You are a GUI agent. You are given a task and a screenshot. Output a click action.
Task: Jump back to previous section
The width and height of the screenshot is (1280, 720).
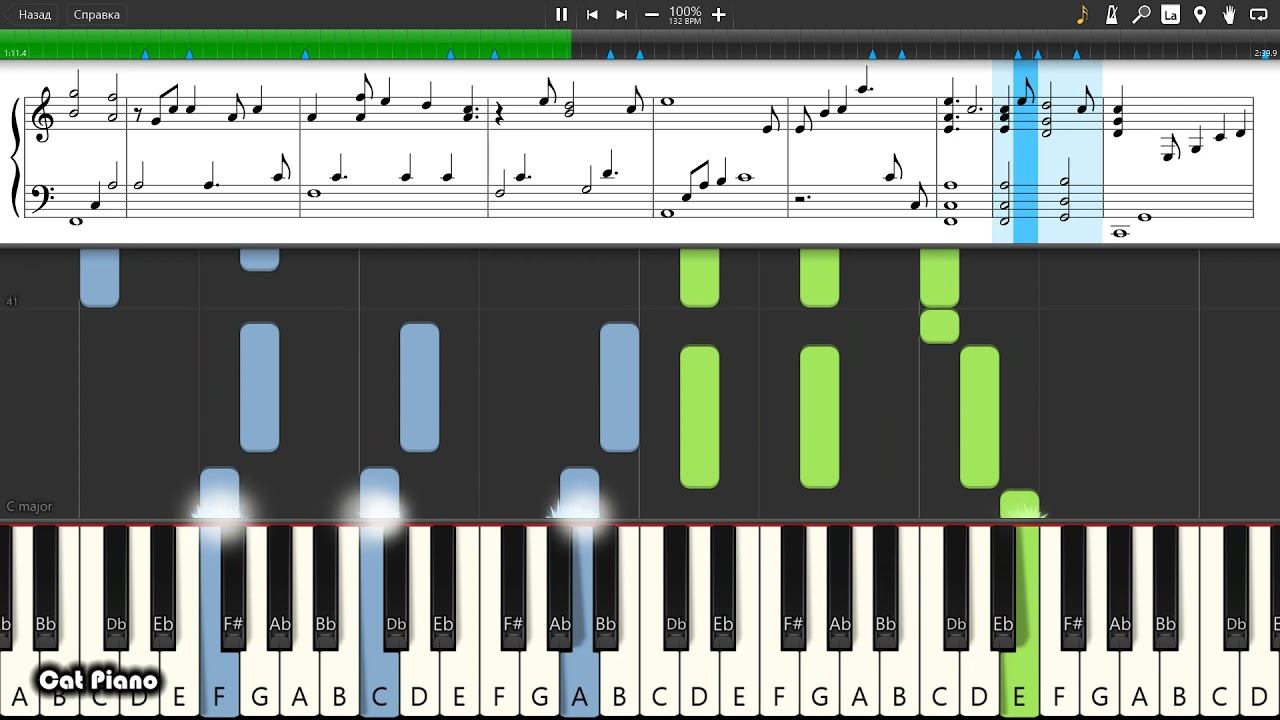[x=592, y=15]
